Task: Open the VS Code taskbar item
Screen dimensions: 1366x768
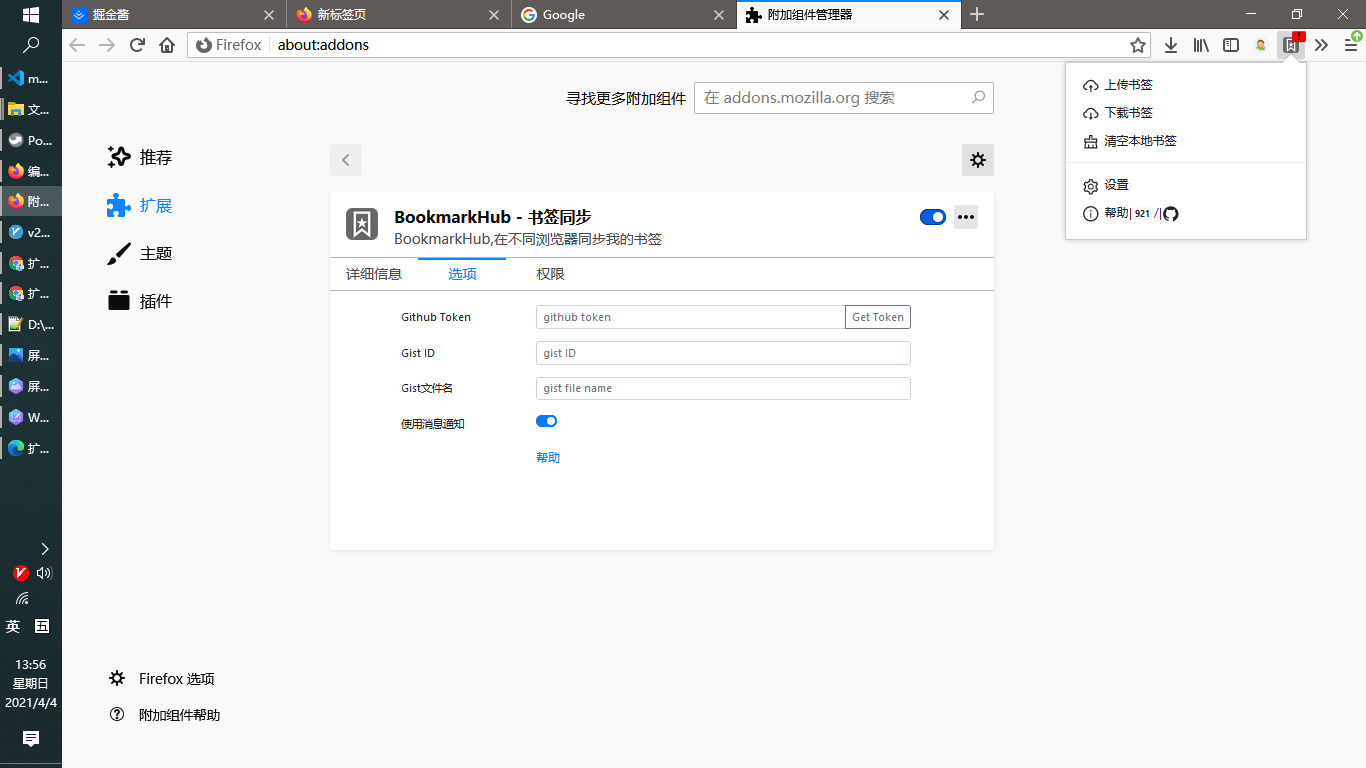Action: 31,79
